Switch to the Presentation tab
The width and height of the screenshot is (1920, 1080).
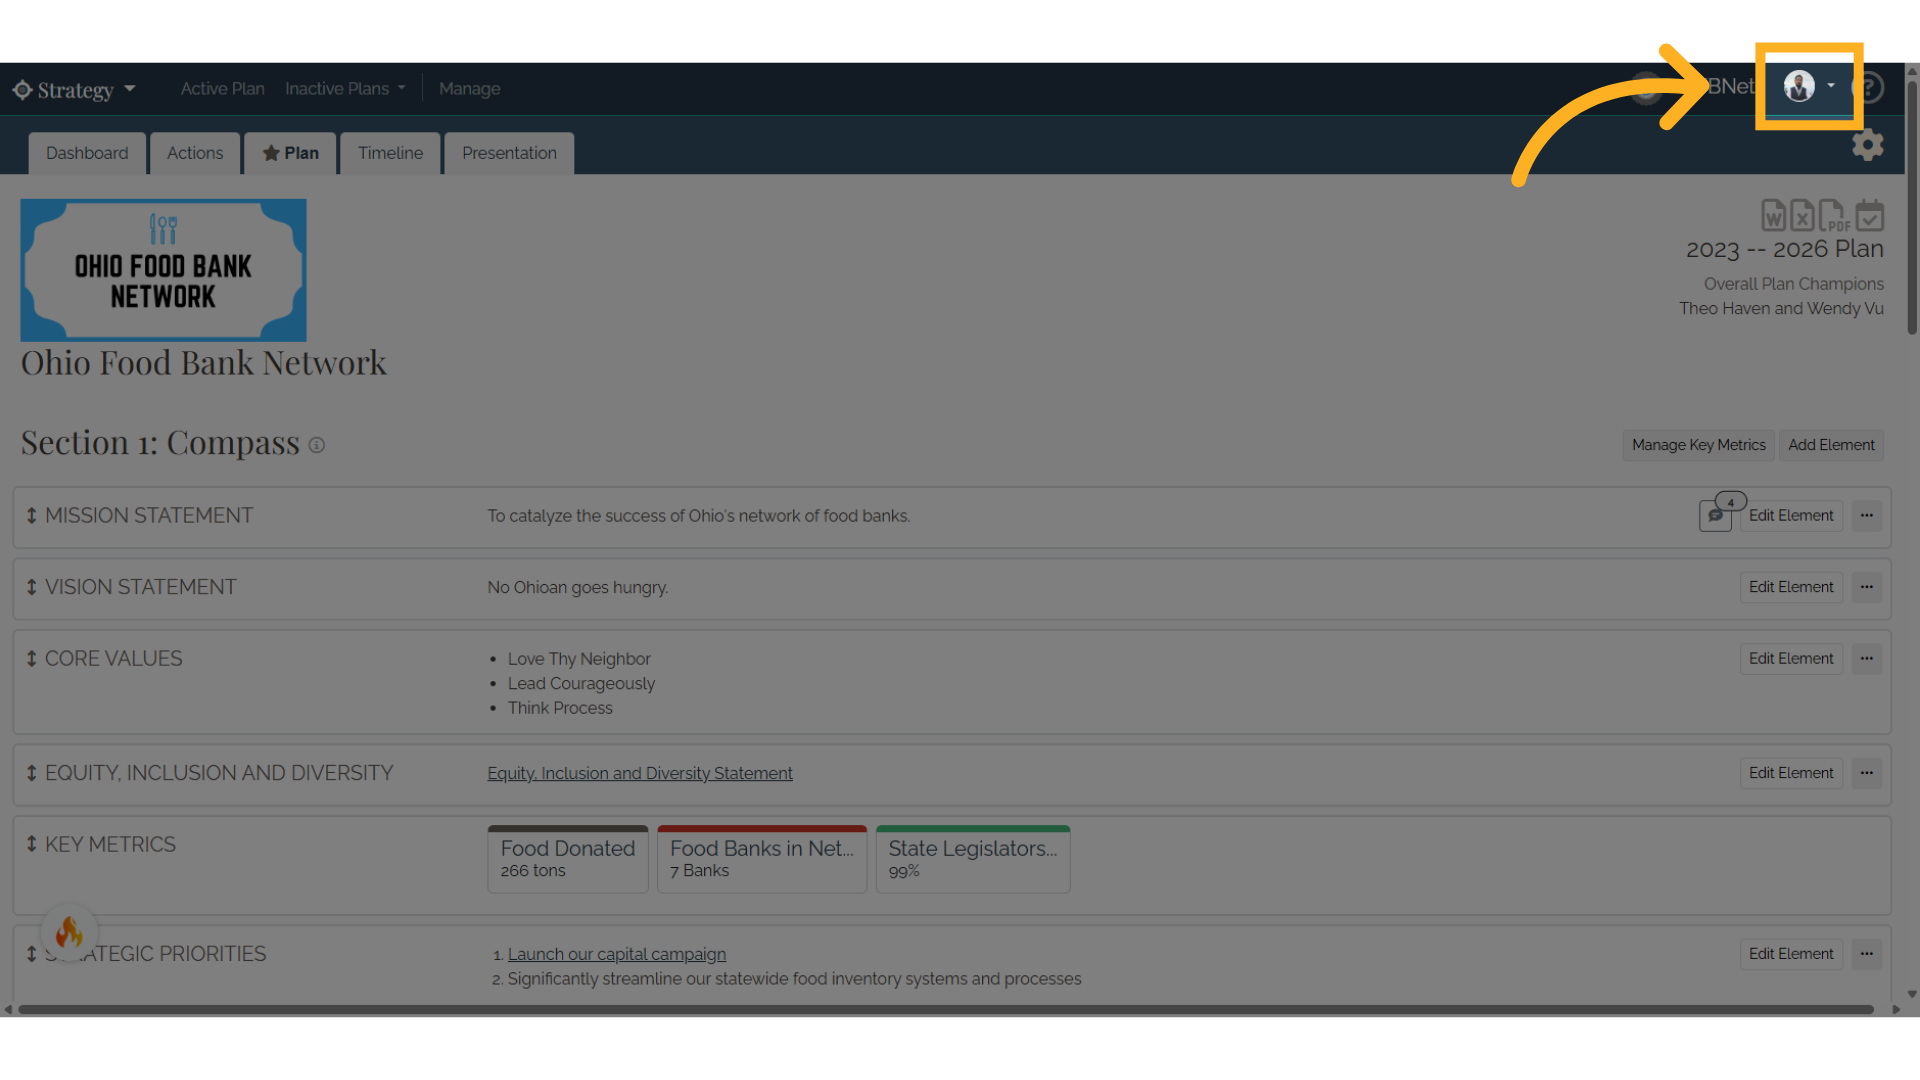509,153
